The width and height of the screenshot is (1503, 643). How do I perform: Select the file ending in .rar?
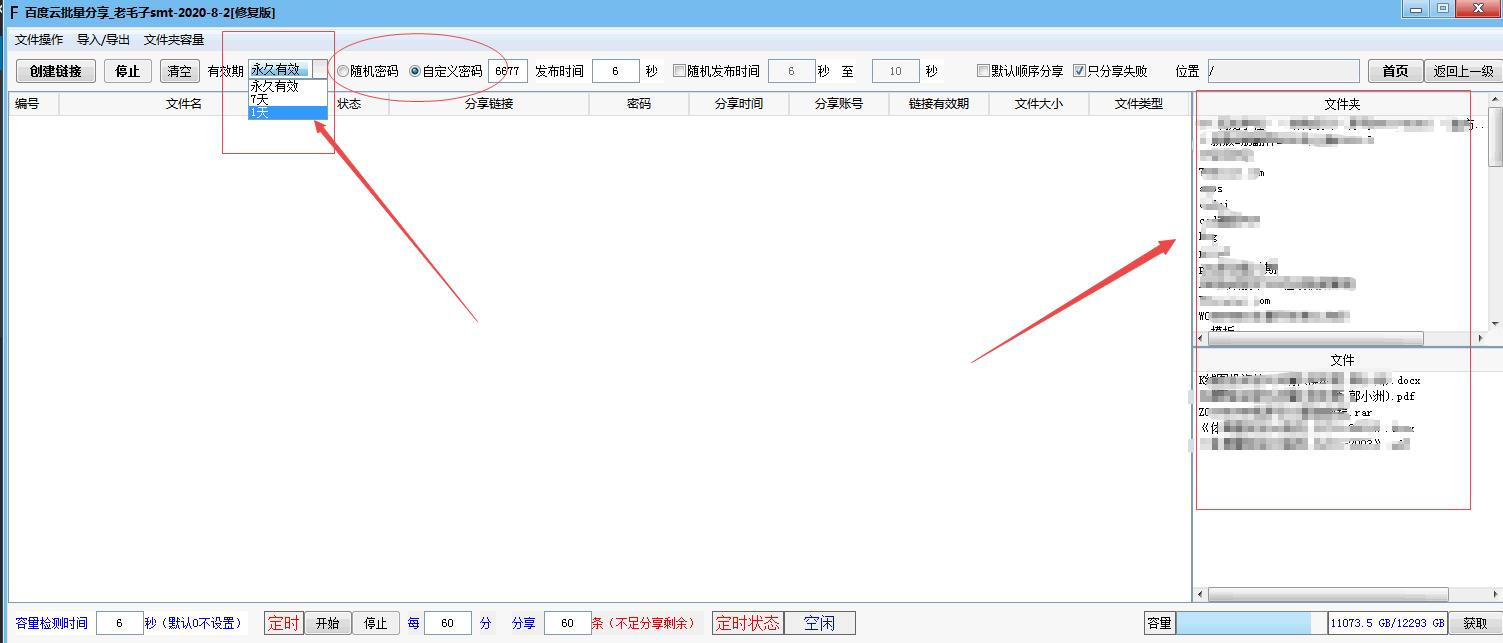[1285, 411]
